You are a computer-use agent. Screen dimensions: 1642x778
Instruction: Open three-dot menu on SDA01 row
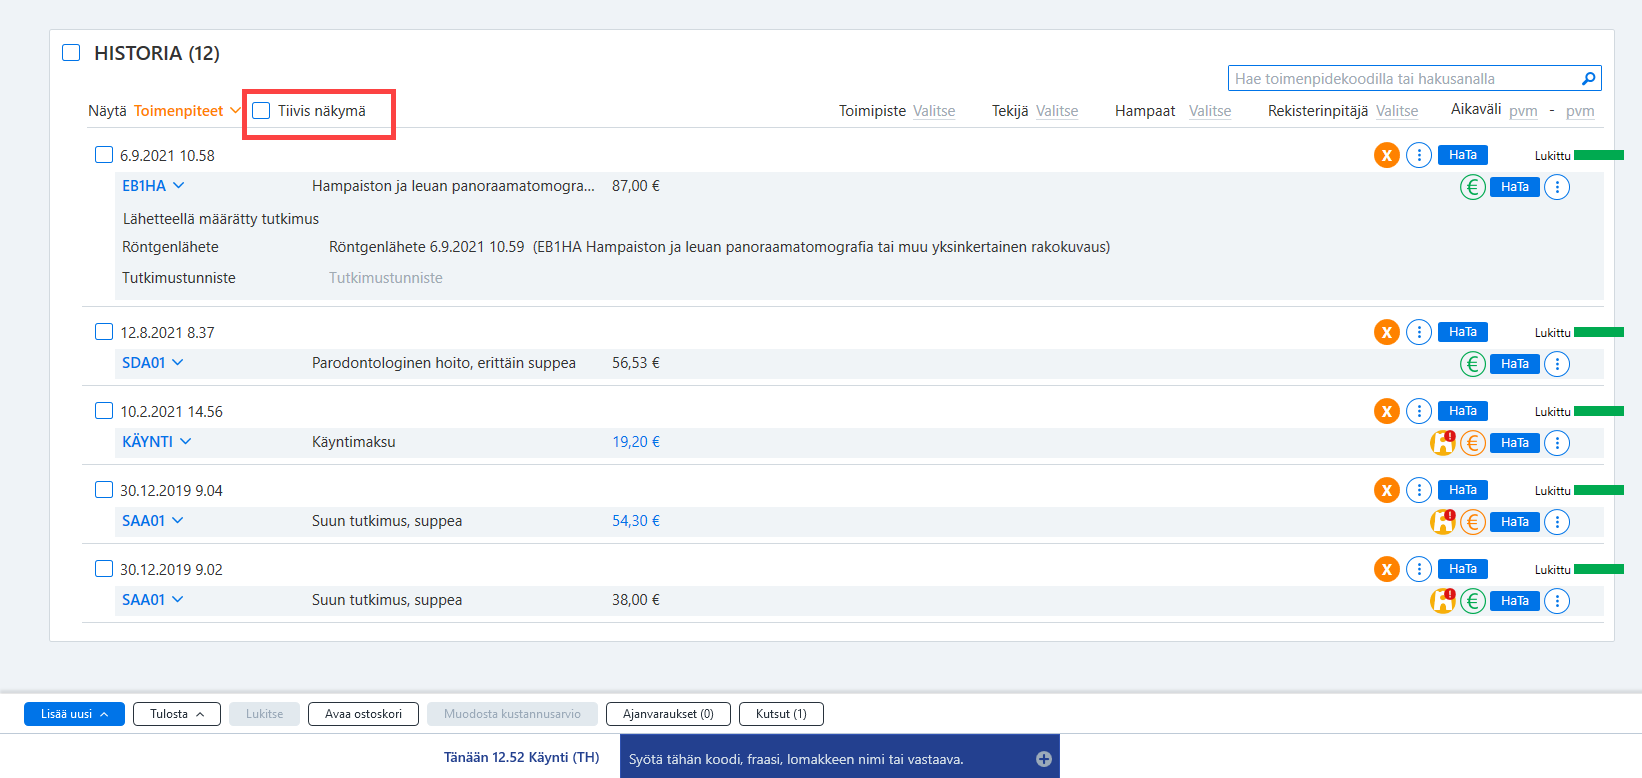tap(1556, 364)
